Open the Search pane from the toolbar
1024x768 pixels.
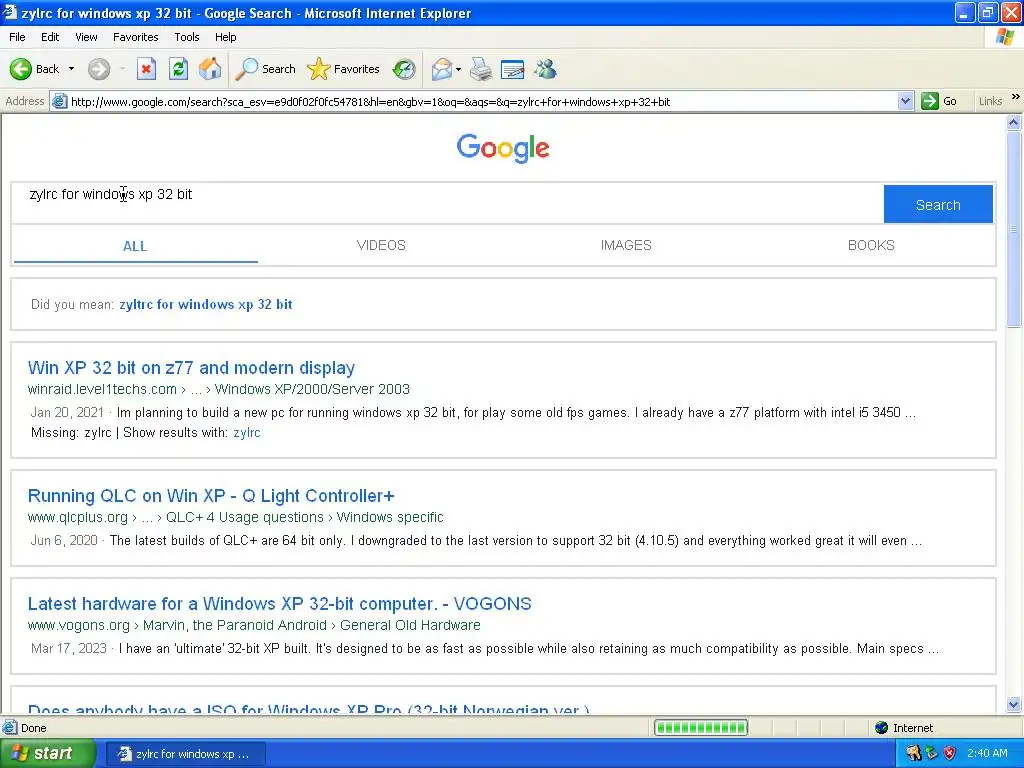[266, 69]
